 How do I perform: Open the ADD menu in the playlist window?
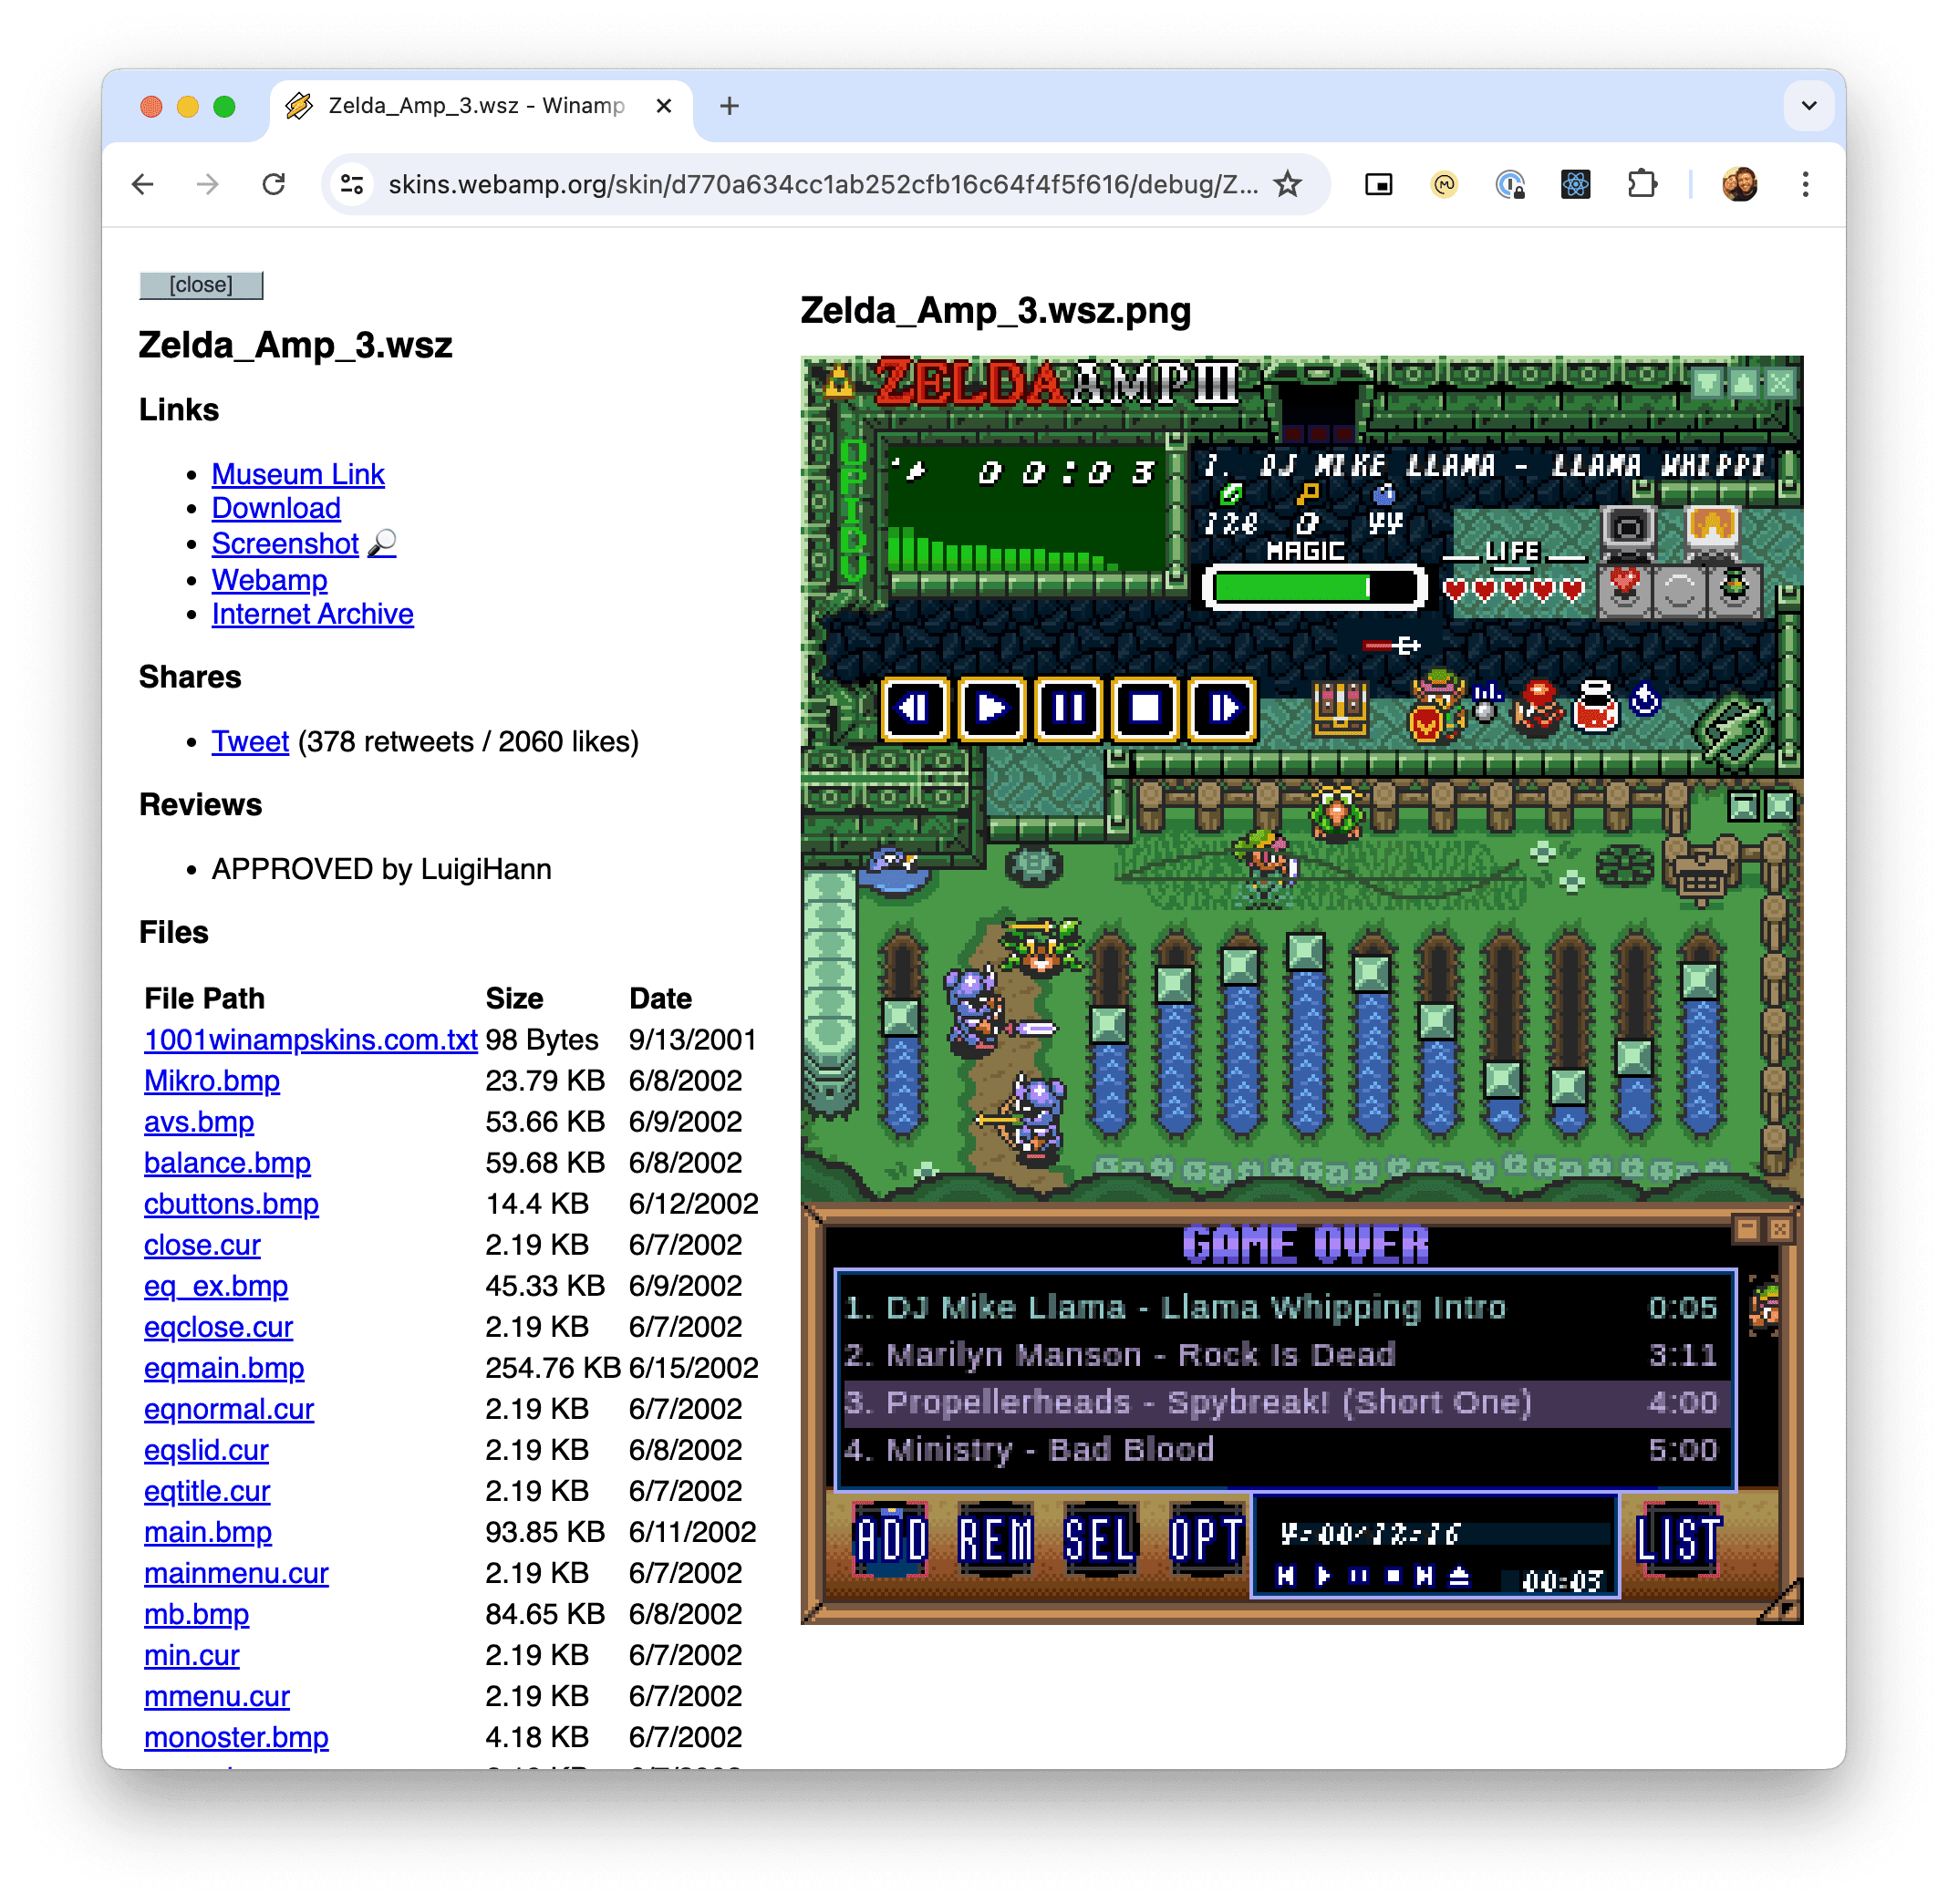891,1539
